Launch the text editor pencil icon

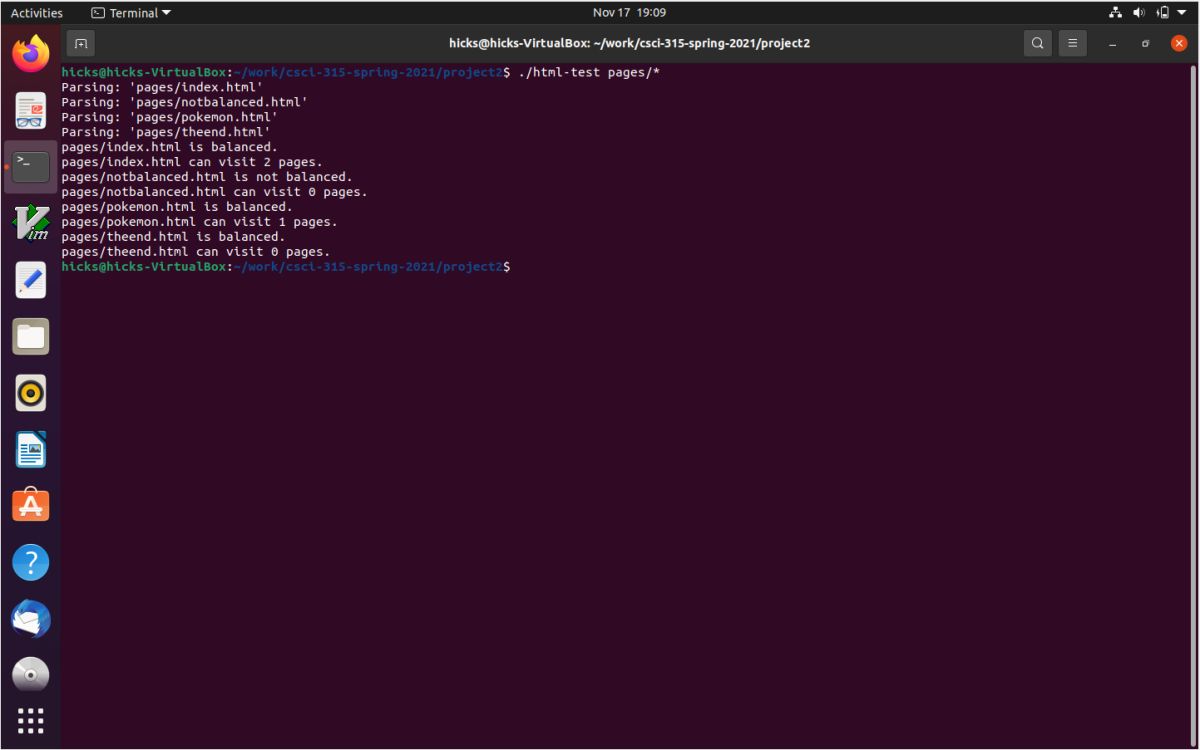31,280
